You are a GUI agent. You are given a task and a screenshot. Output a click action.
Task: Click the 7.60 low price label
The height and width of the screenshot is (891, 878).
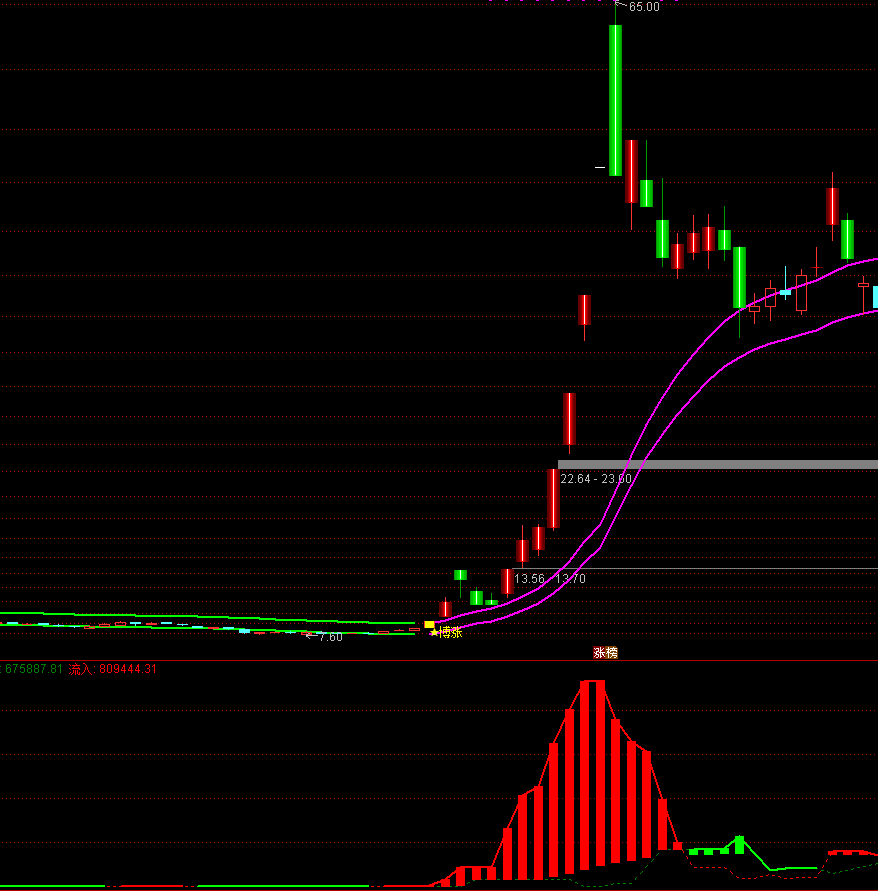[329, 637]
